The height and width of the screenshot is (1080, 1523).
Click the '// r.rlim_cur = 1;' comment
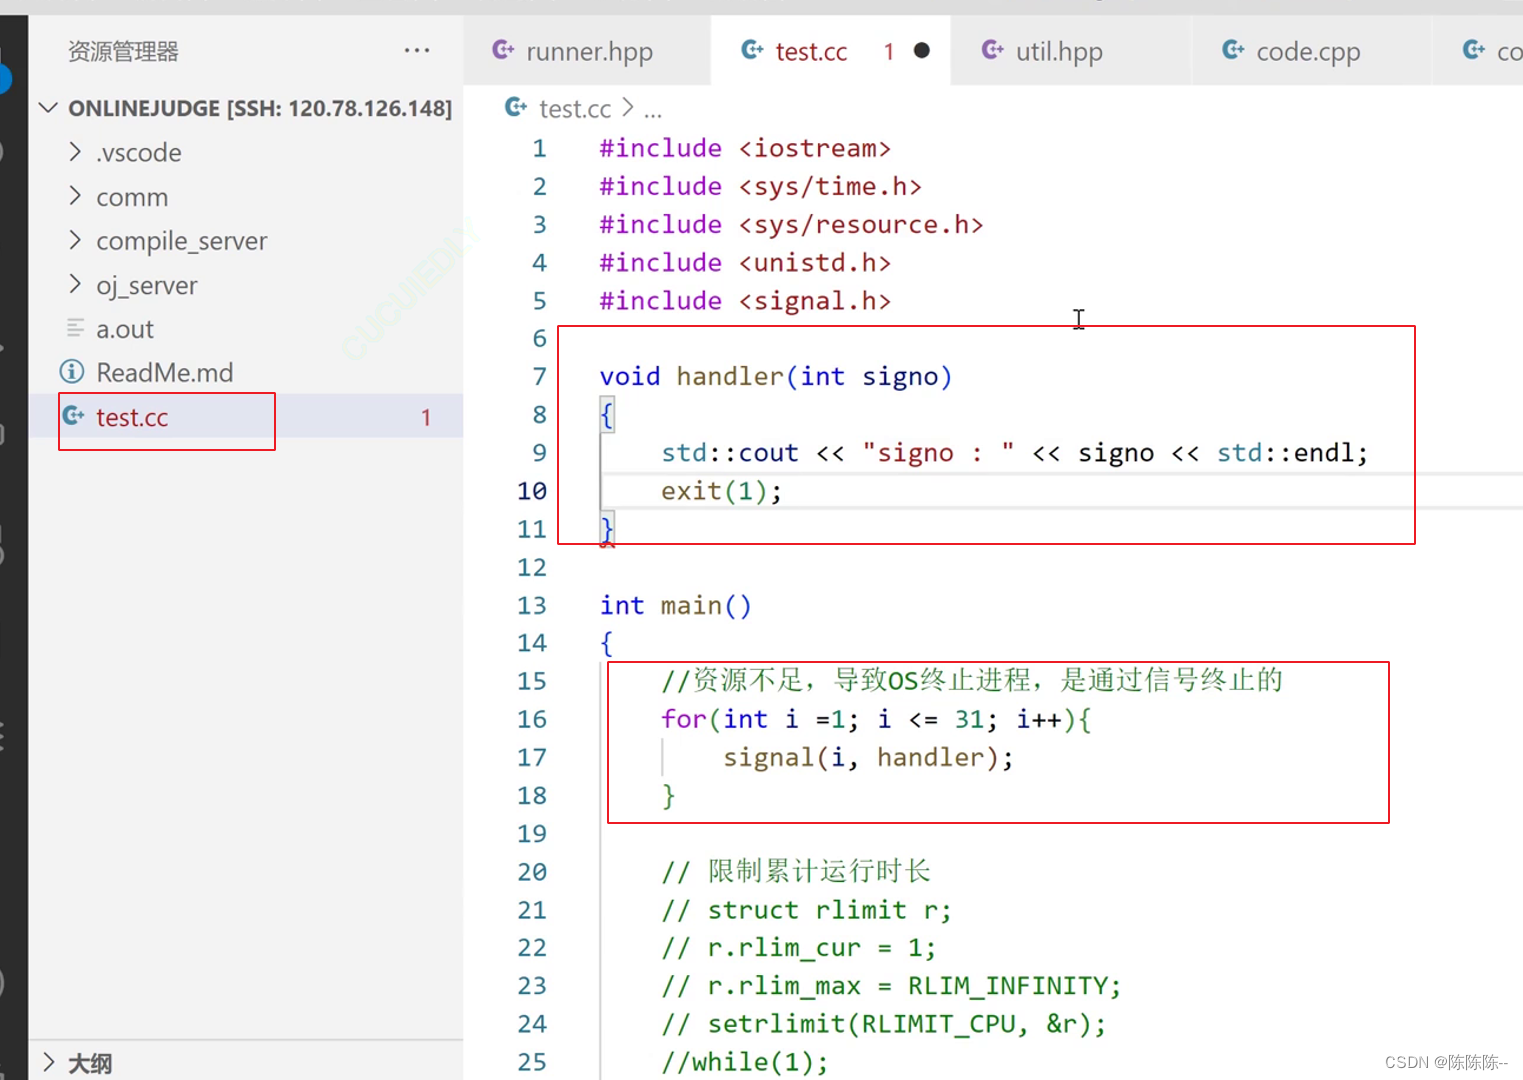point(799,948)
